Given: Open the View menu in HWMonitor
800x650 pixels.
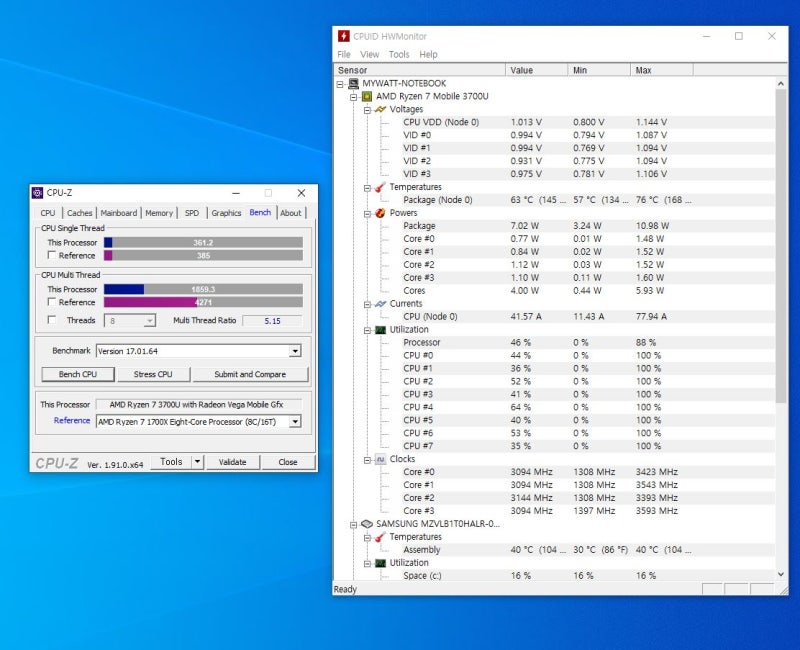Looking at the screenshot, I should coord(370,54).
